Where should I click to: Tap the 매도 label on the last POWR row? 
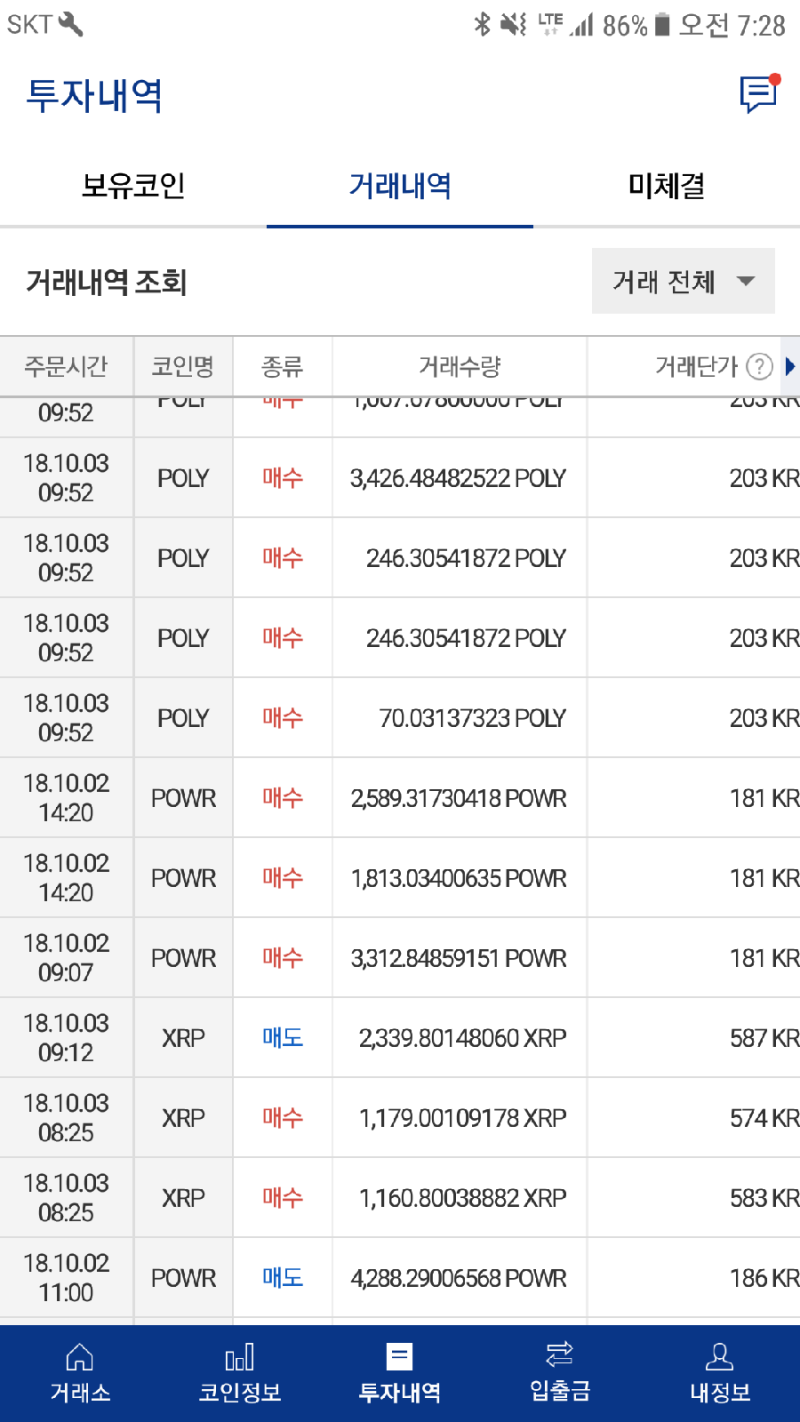tap(282, 1277)
